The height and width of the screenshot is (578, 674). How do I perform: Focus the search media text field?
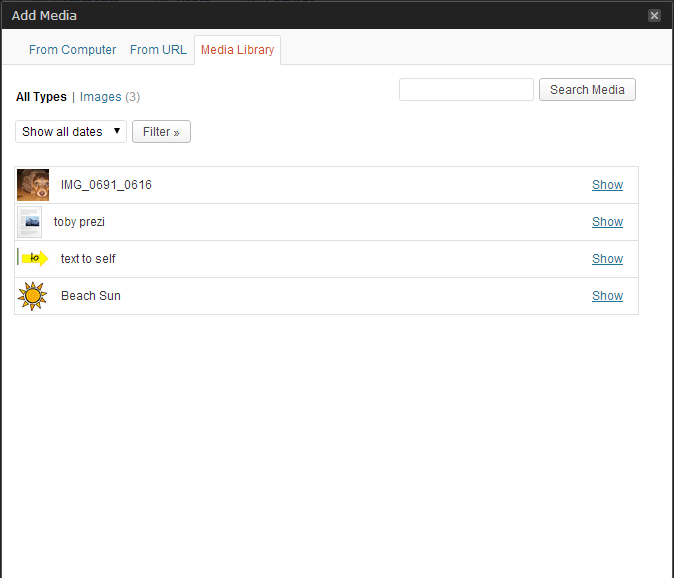(x=466, y=90)
